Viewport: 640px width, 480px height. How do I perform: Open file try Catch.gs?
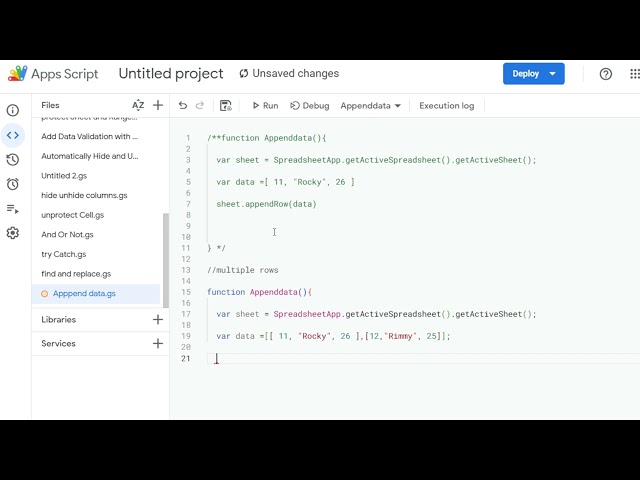[64, 254]
